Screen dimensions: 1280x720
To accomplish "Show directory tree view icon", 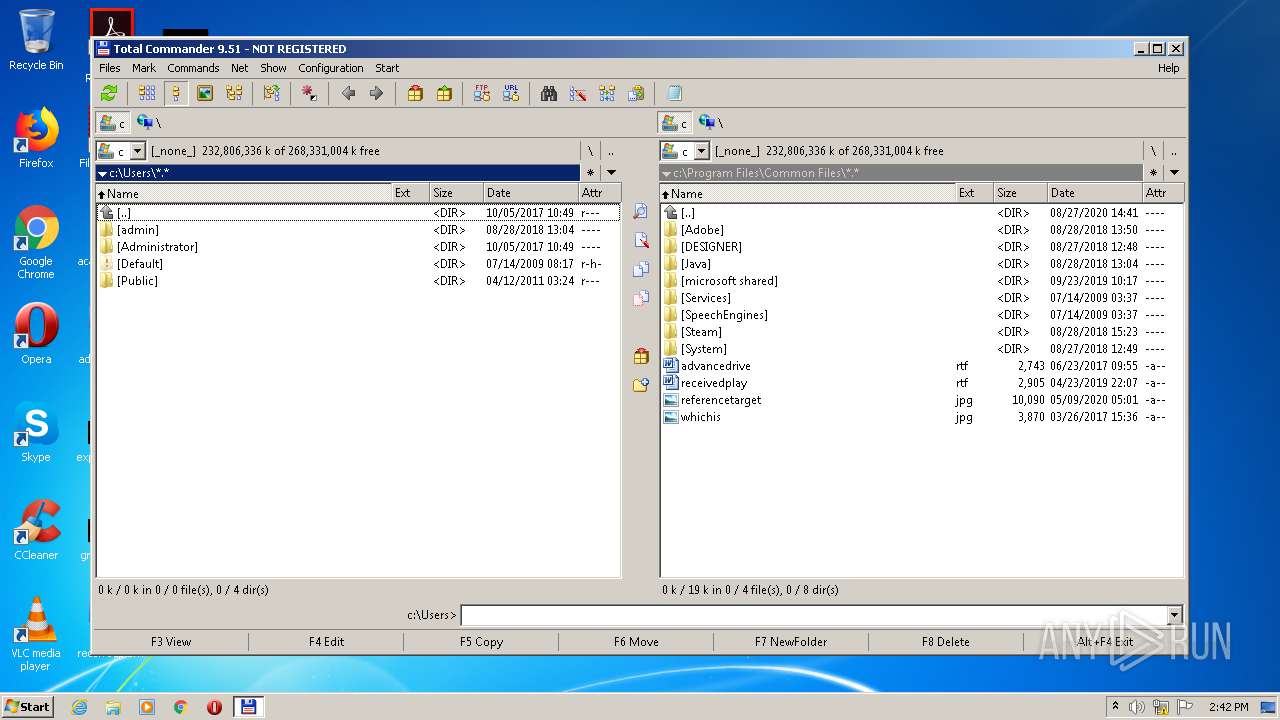I will pyautogui.click(x=234, y=93).
